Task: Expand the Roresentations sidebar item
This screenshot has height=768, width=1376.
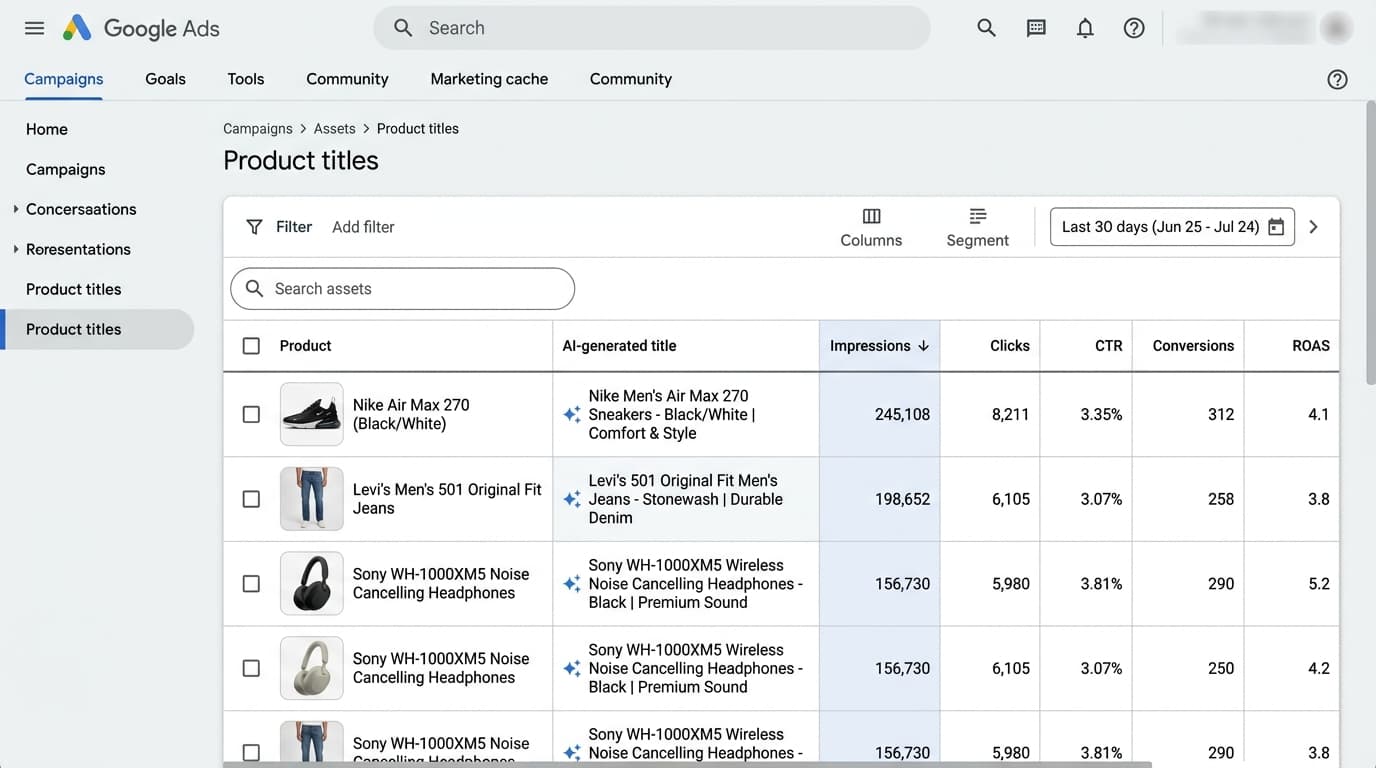Action: [15, 249]
